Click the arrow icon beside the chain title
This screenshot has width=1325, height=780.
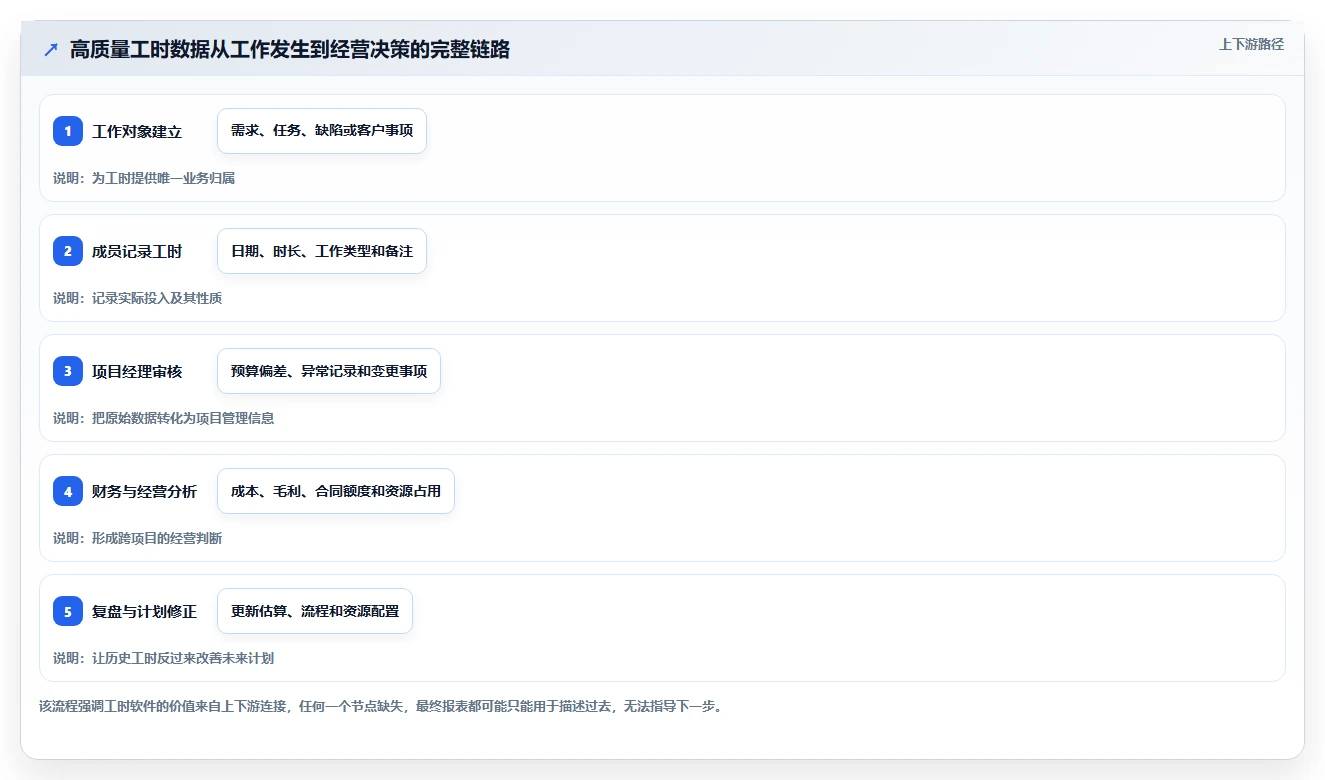[51, 50]
